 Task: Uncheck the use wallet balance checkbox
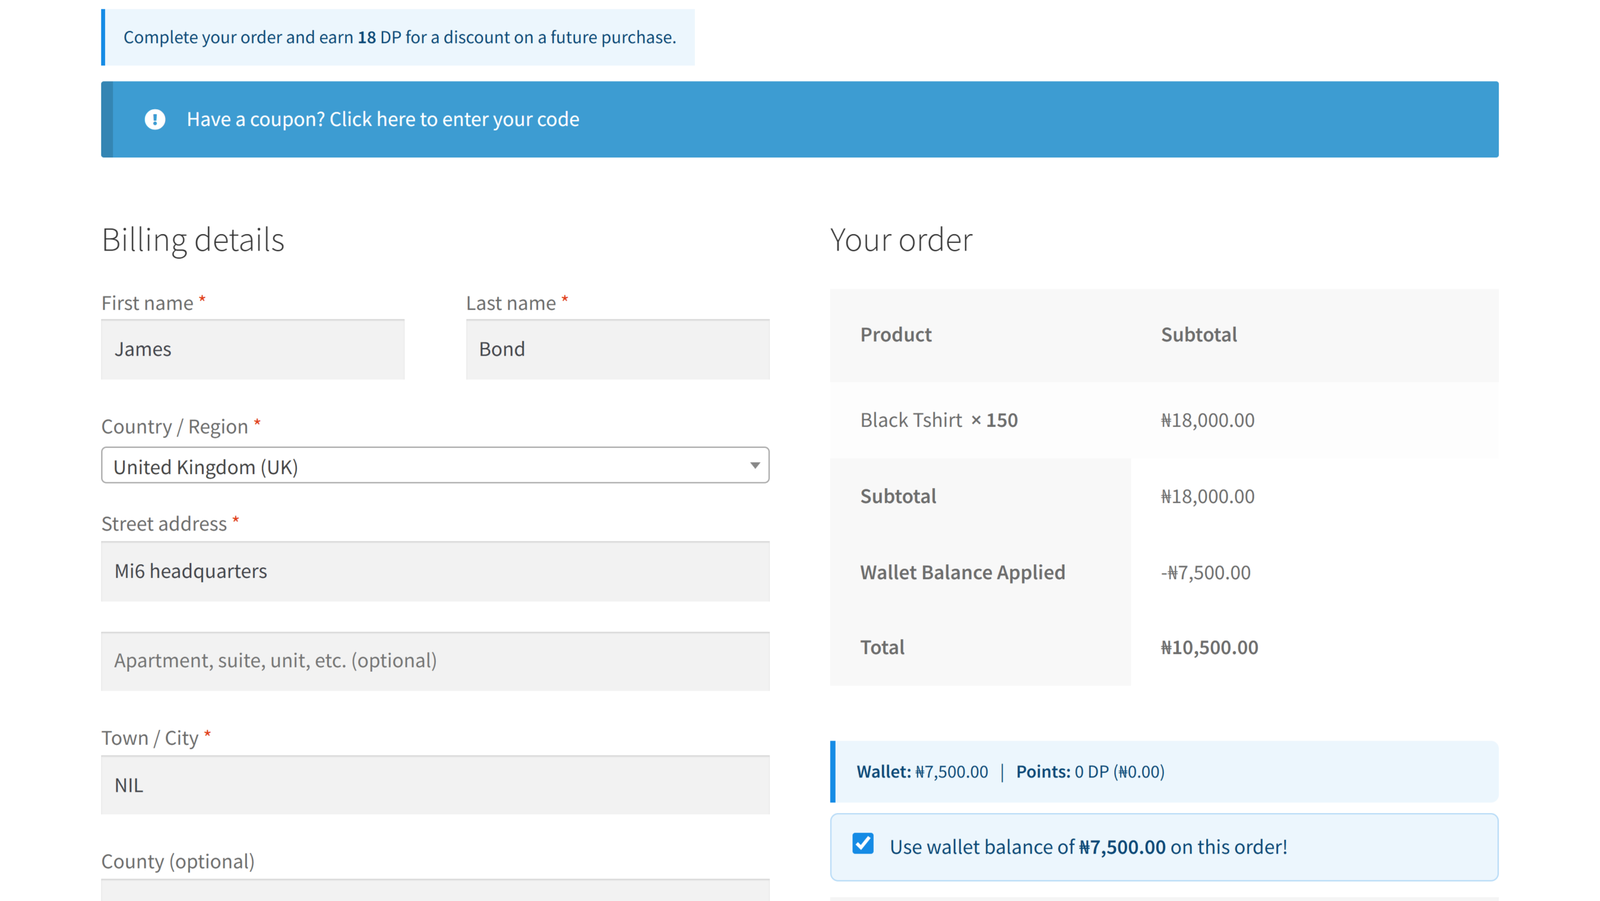pos(863,844)
